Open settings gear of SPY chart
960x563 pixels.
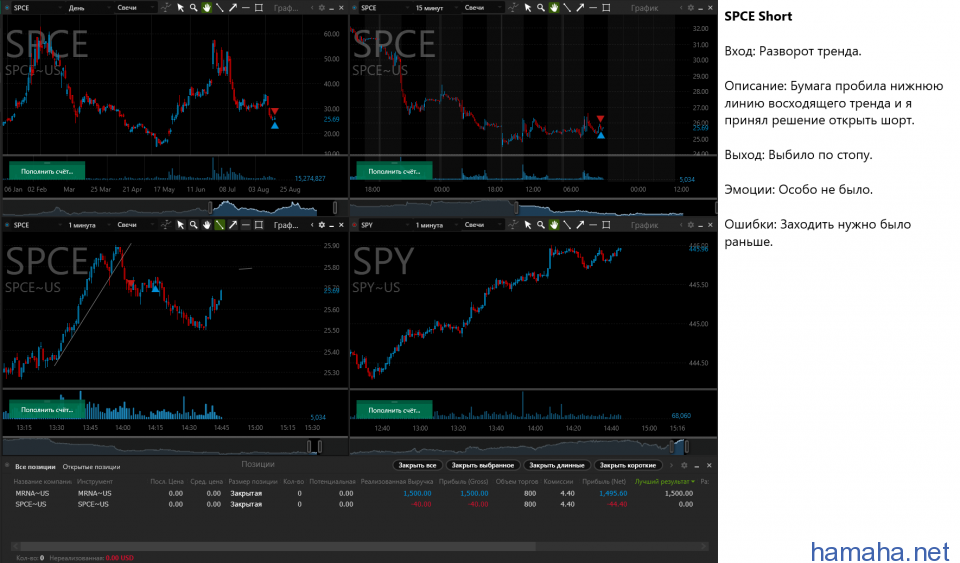[x=691, y=225]
